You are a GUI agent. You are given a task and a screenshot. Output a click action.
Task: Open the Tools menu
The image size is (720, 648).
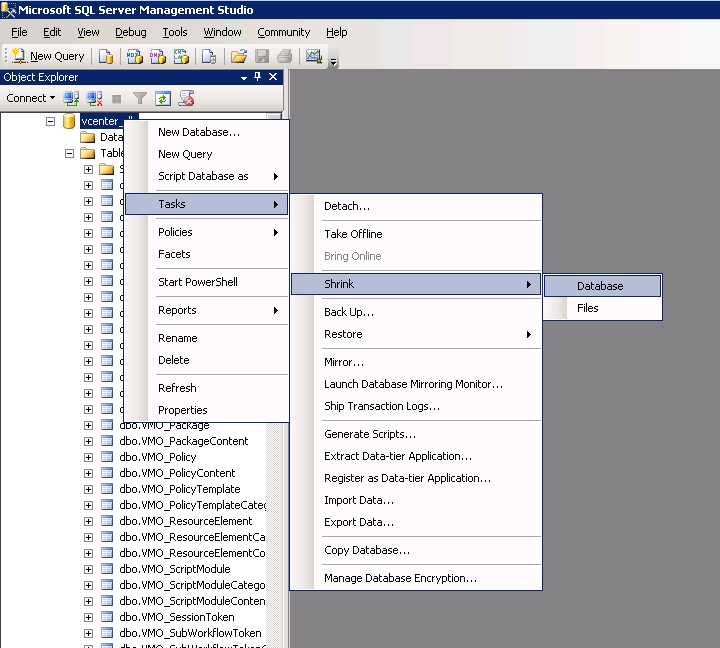coord(175,32)
